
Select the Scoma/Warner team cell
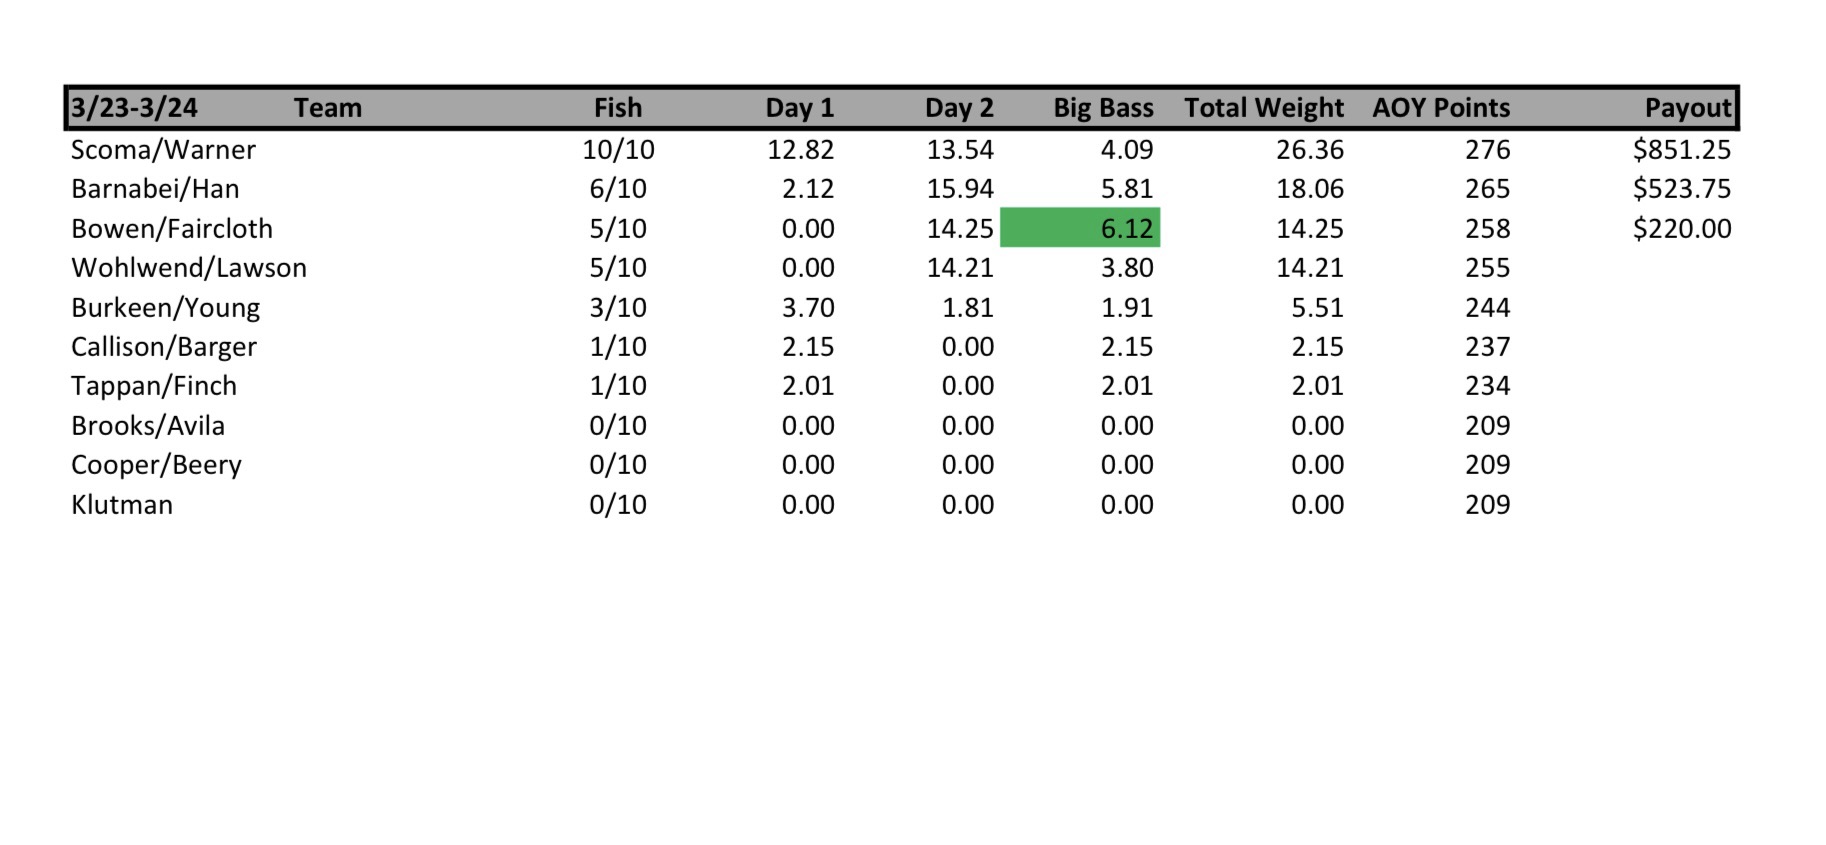point(163,150)
